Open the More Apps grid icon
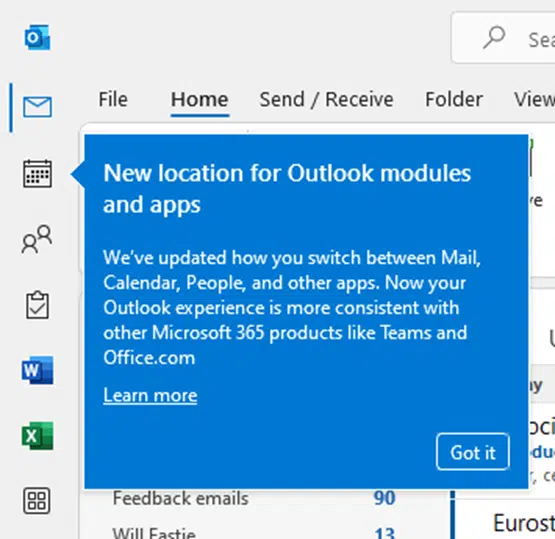This screenshot has height=539, width=555. tap(37, 500)
